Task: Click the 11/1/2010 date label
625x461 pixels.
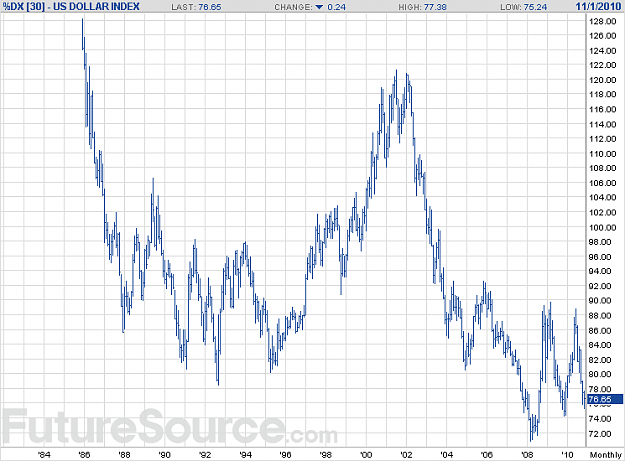Action: pyautogui.click(x=598, y=6)
